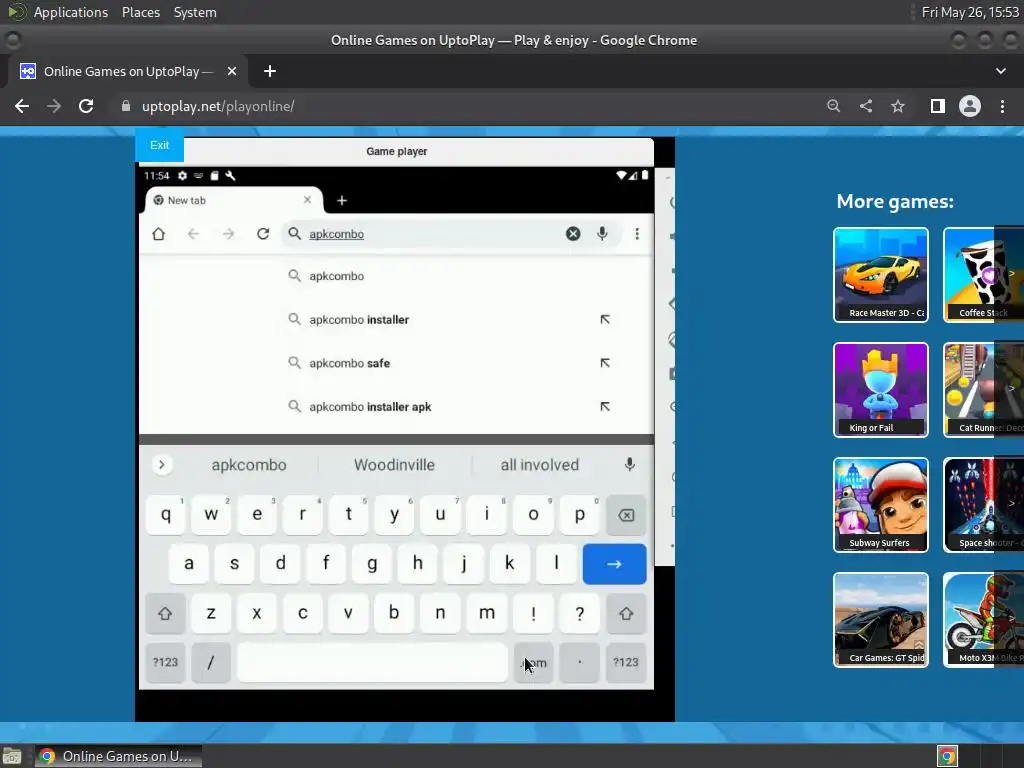1024x768 pixels.
Task: Tap the q key on keyboard
Action: (166, 515)
